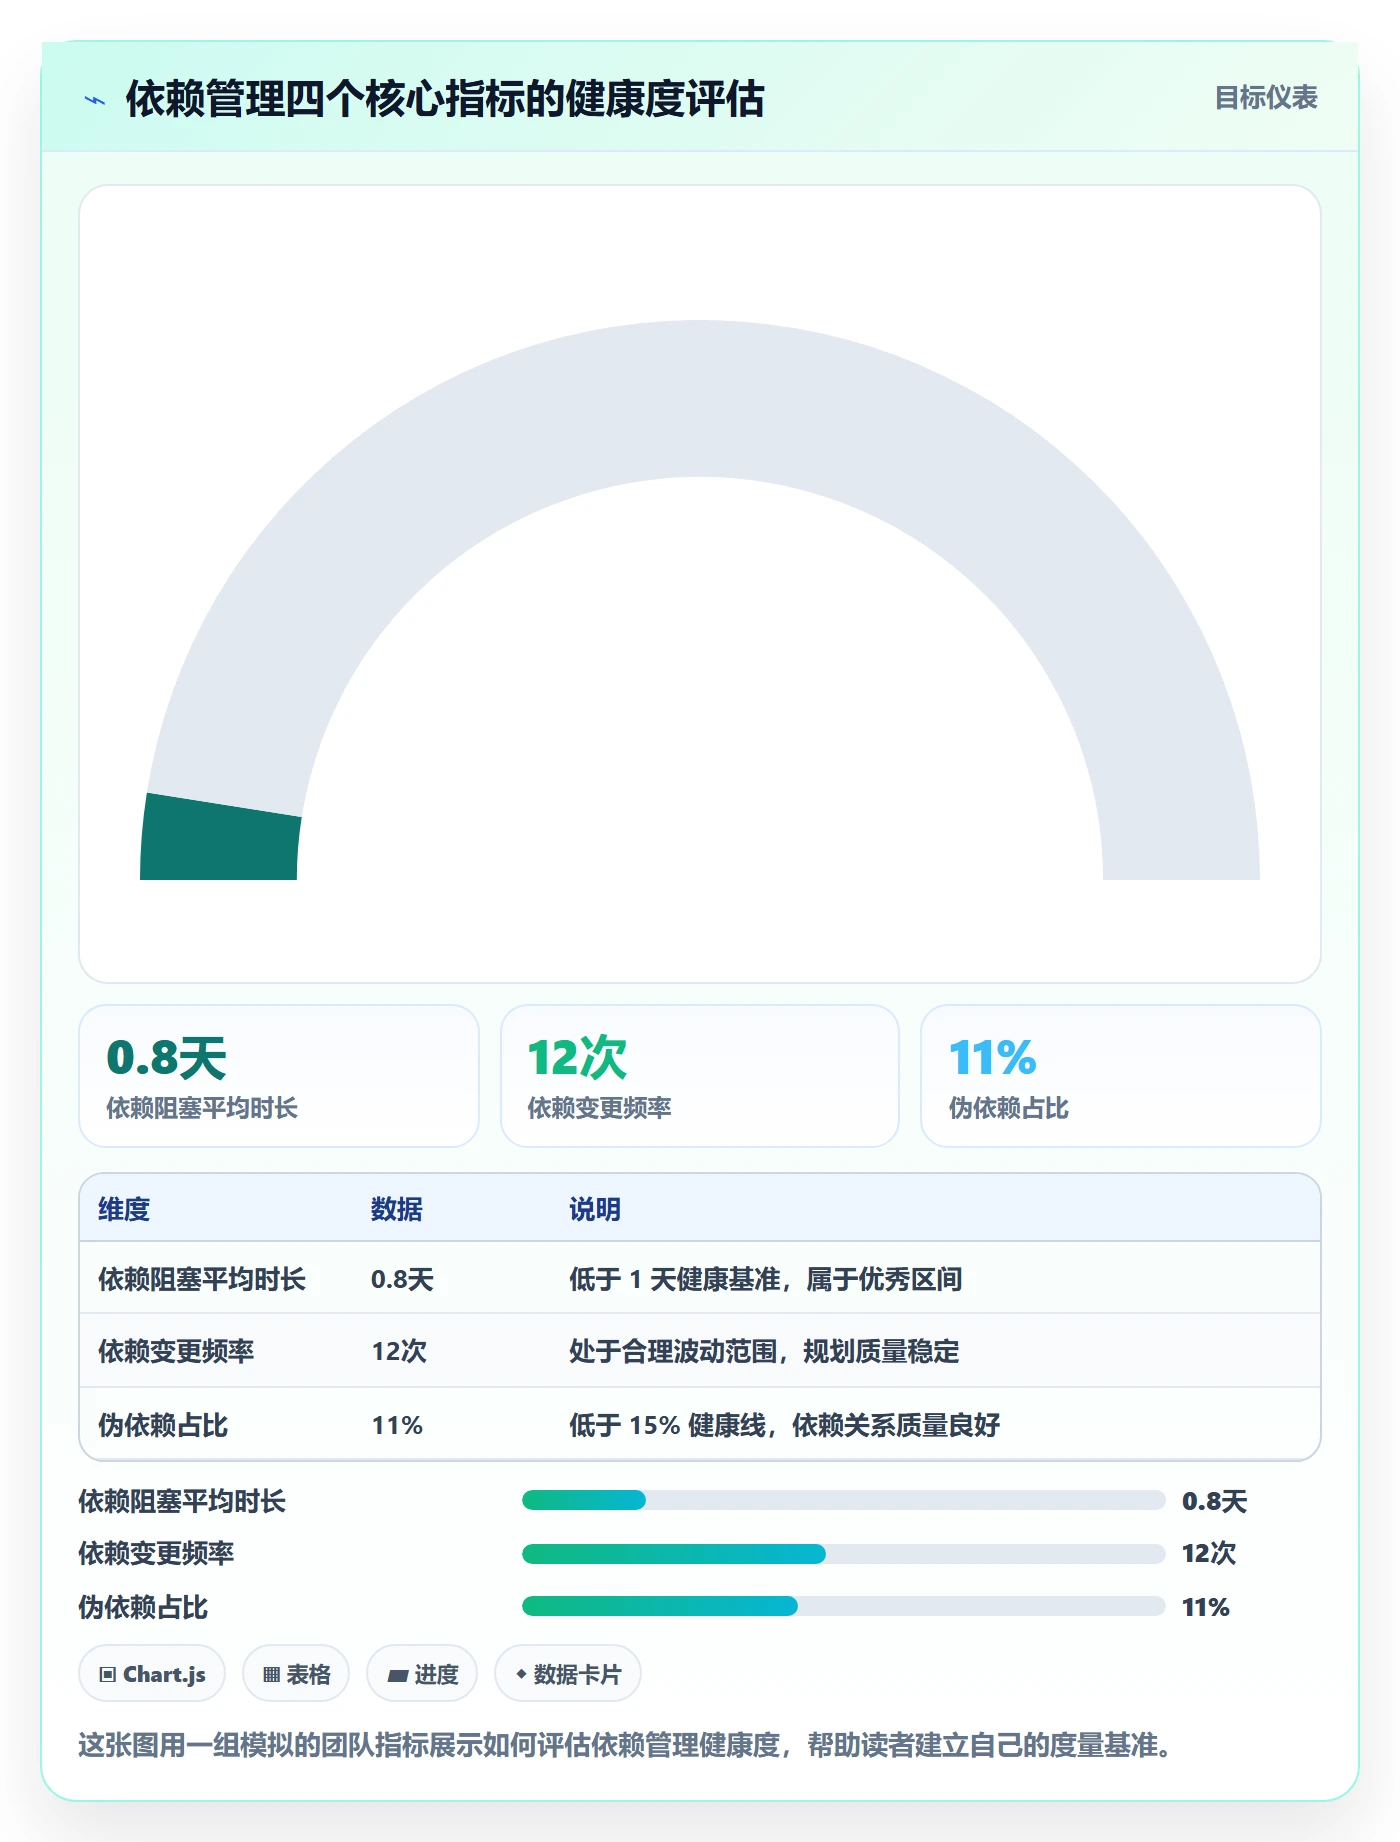Click the 目标仪表 label in header
1400x1842 pixels.
pyautogui.click(x=1266, y=98)
